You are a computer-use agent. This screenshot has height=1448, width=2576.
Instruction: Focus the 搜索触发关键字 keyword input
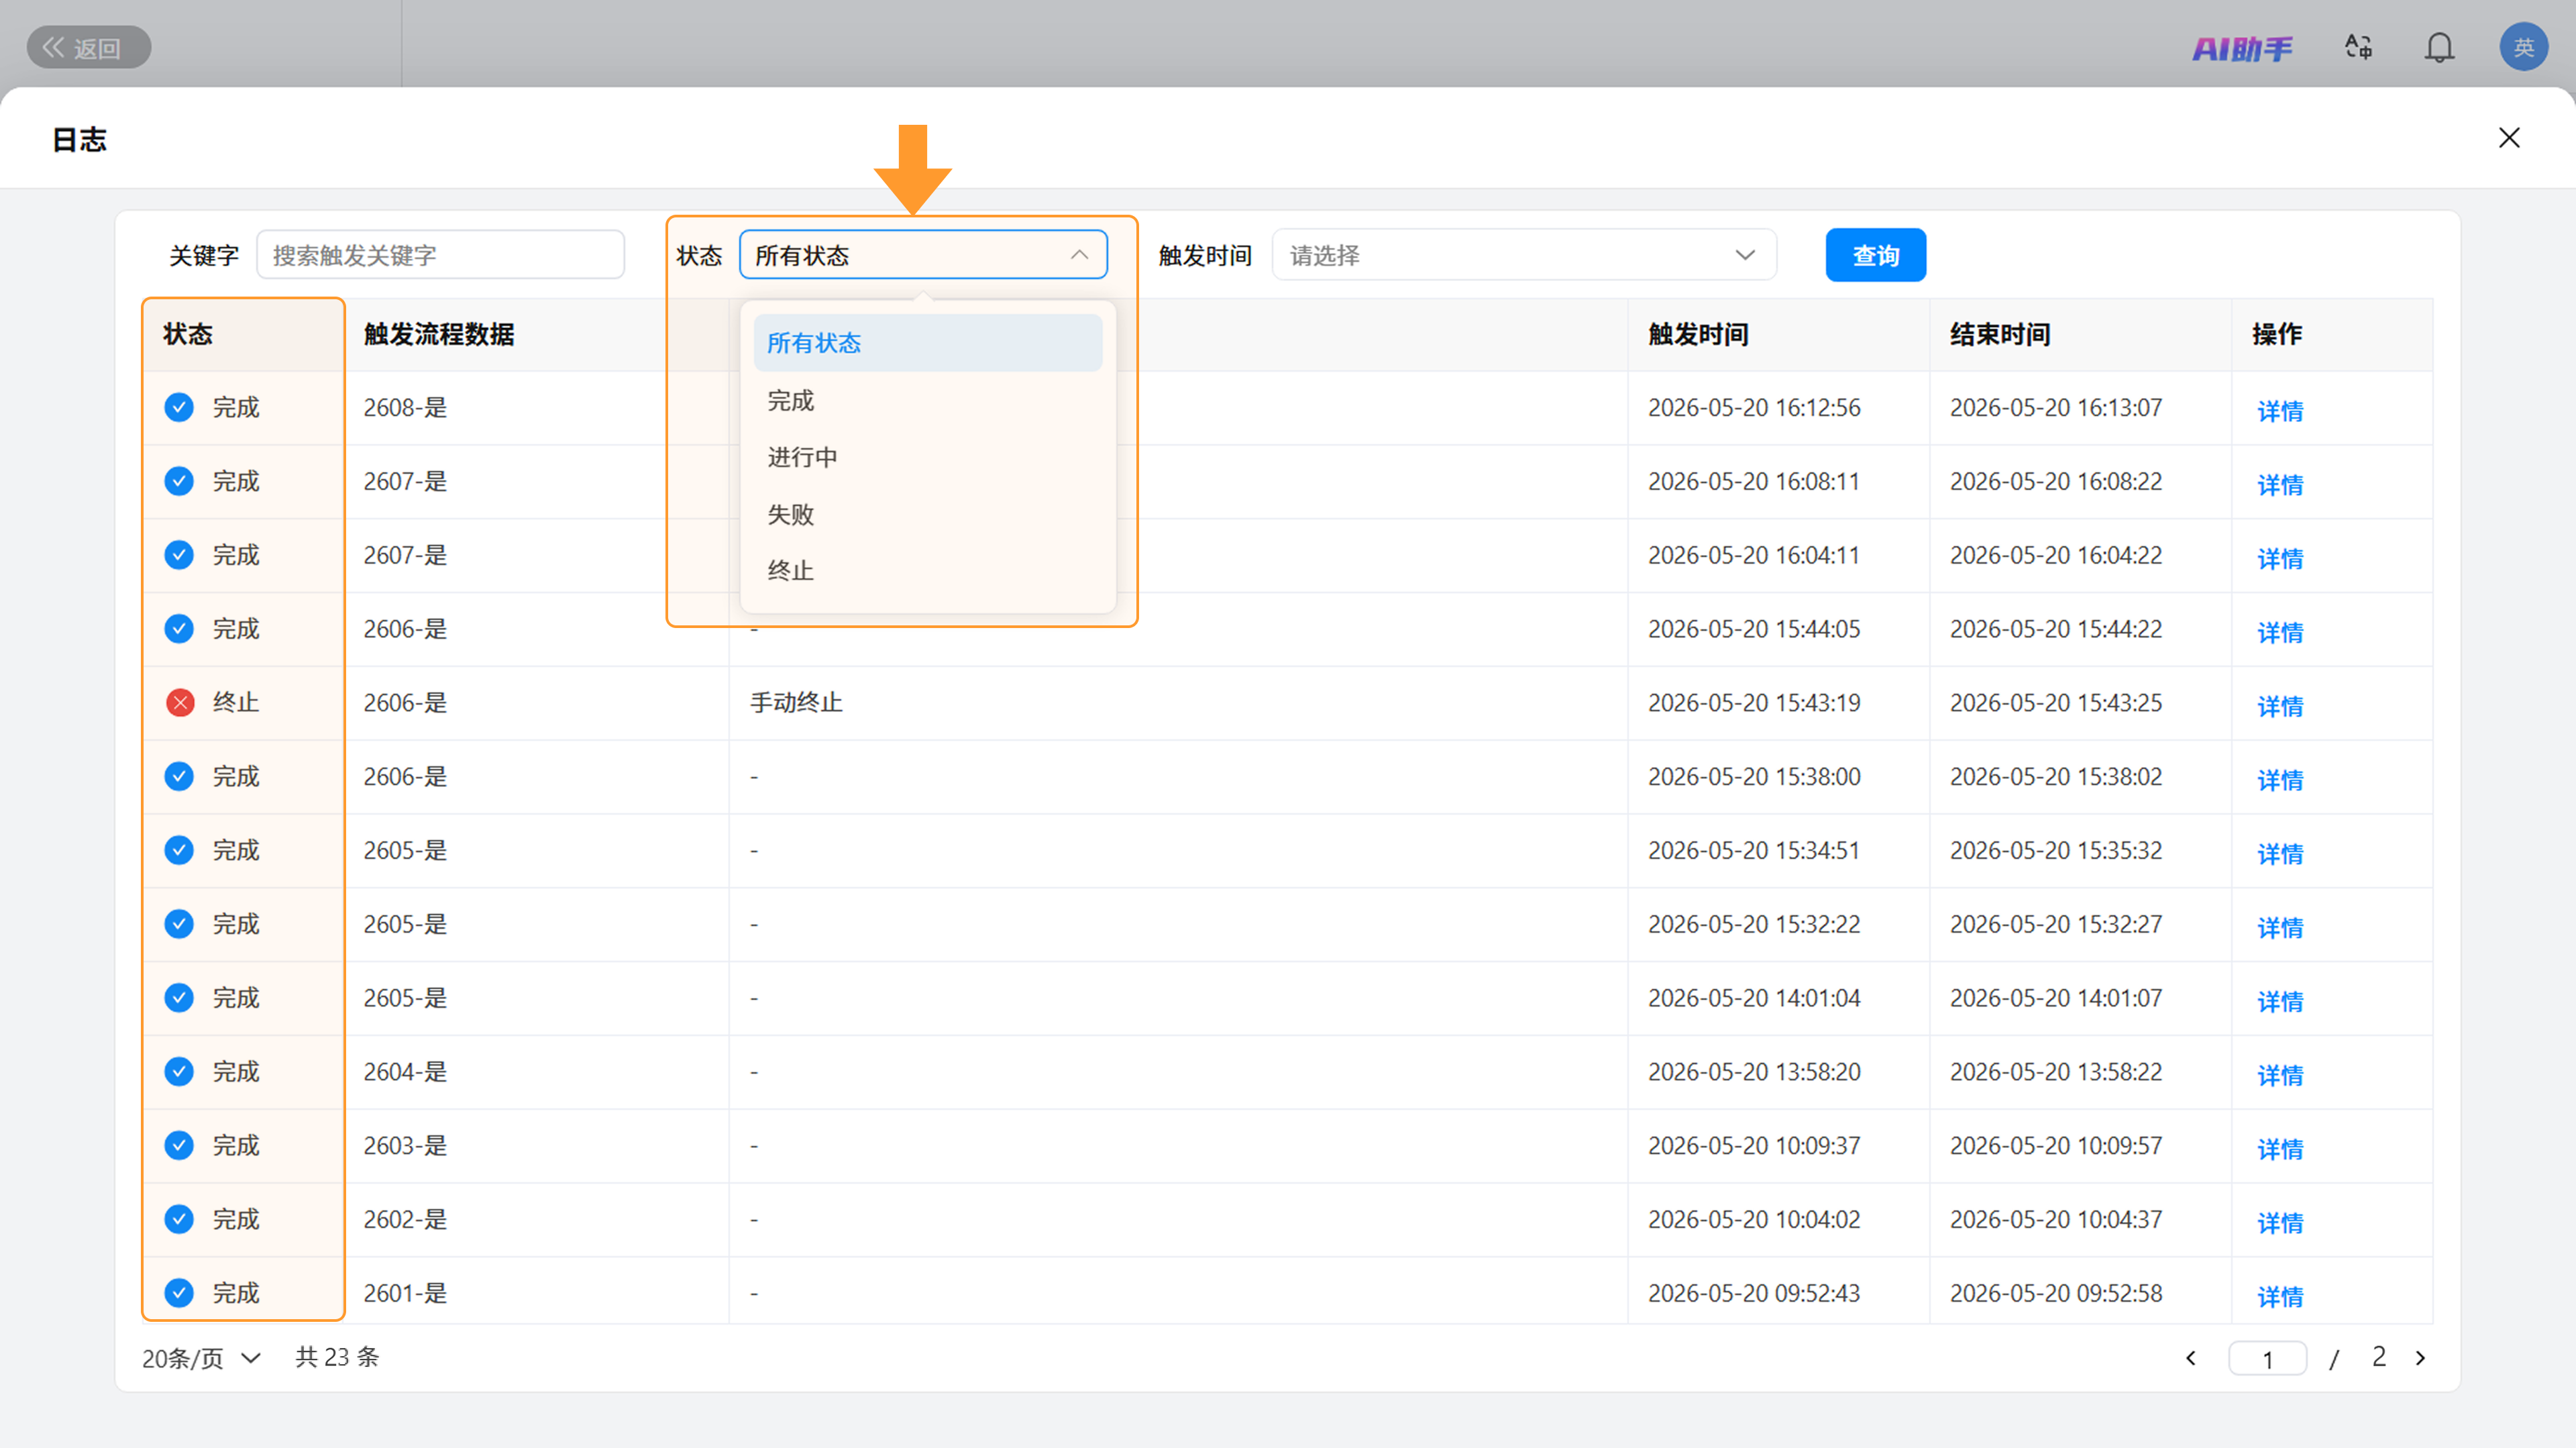[x=441, y=255]
